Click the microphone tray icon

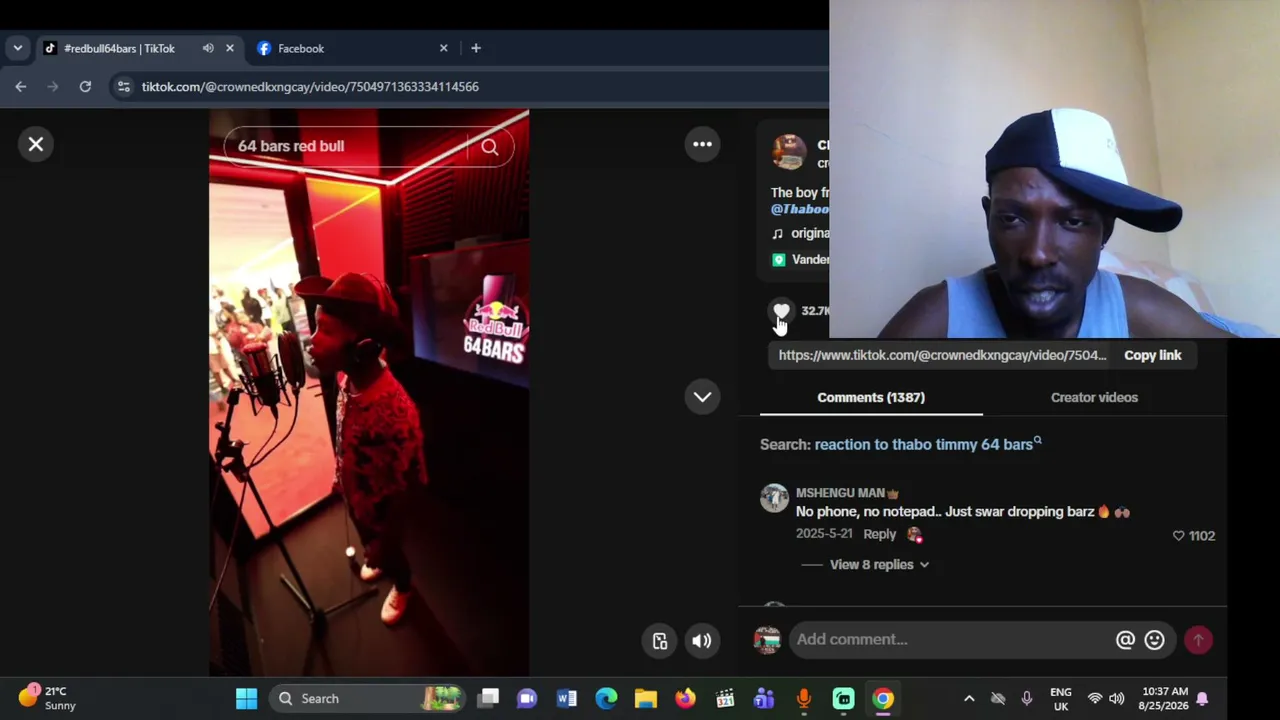(1027, 699)
